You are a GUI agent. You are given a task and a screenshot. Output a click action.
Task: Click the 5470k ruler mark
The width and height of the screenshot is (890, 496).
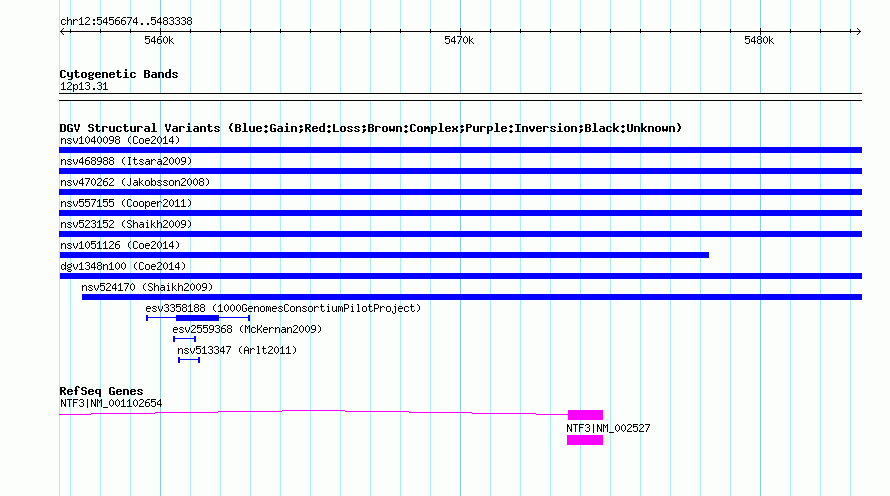pos(459,40)
